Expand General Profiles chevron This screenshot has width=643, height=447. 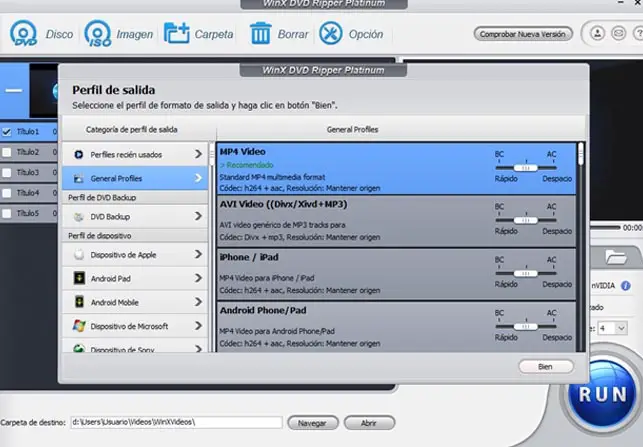tap(198, 178)
